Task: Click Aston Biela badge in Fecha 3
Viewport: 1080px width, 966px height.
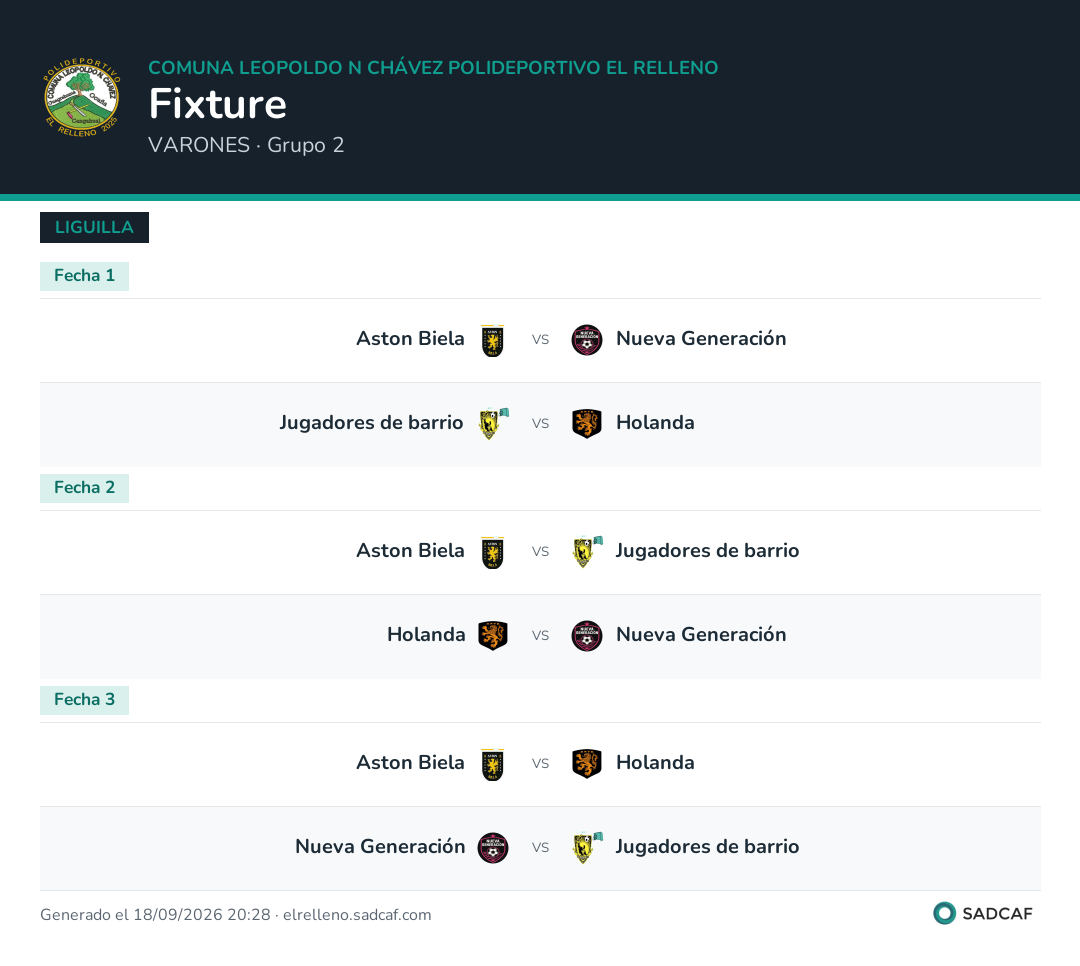Action: tap(492, 764)
